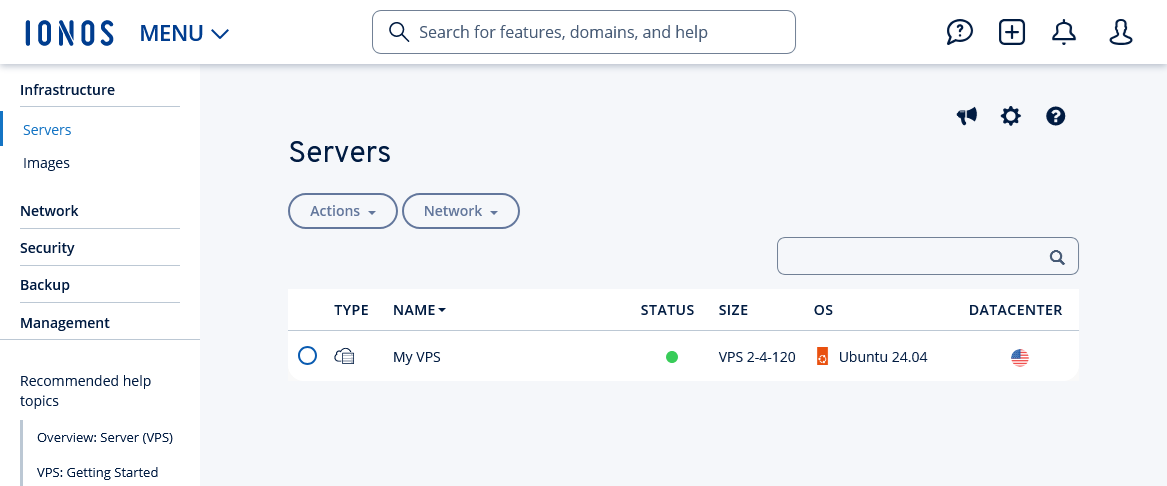1167x486 pixels.
Task: Open the help chat question icon
Action: tap(959, 32)
